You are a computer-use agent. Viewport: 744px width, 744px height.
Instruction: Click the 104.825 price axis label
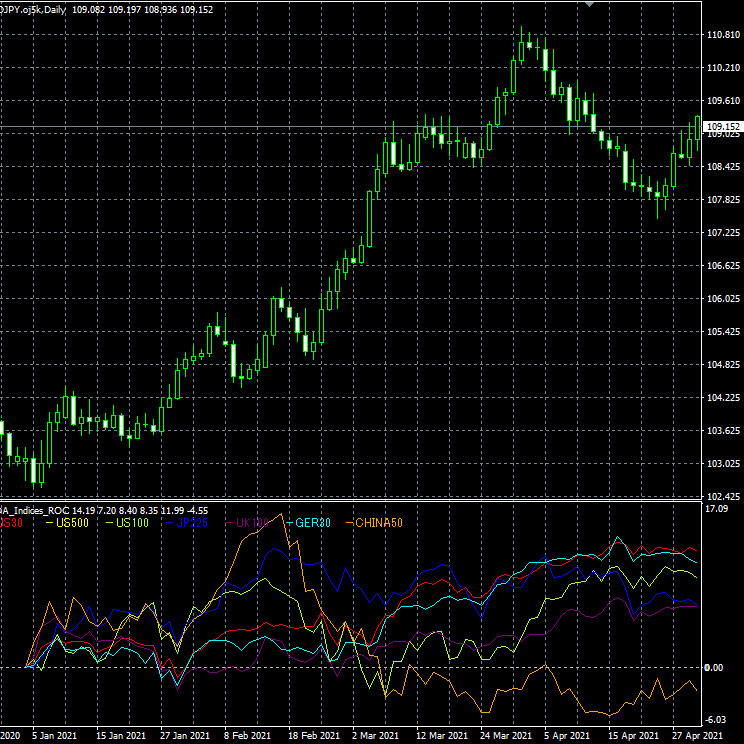point(723,365)
